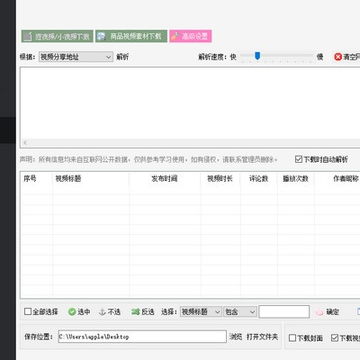The image size is (360, 360).
Task: Click the save path field C:\Users\apple\Desktop
Action: pyautogui.click(x=142, y=336)
